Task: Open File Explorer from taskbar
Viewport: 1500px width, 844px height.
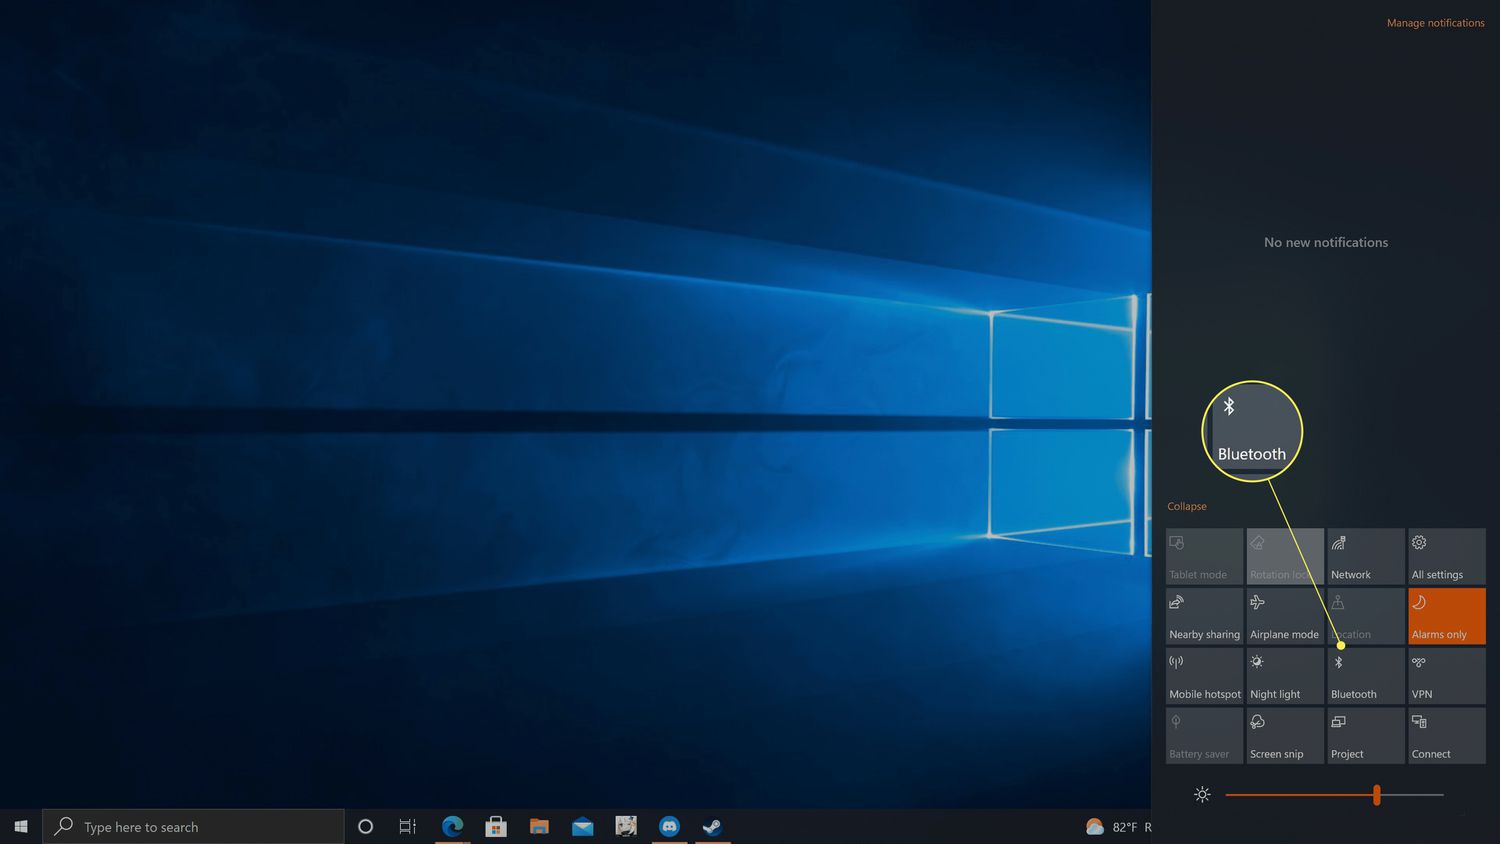Action: coord(539,827)
